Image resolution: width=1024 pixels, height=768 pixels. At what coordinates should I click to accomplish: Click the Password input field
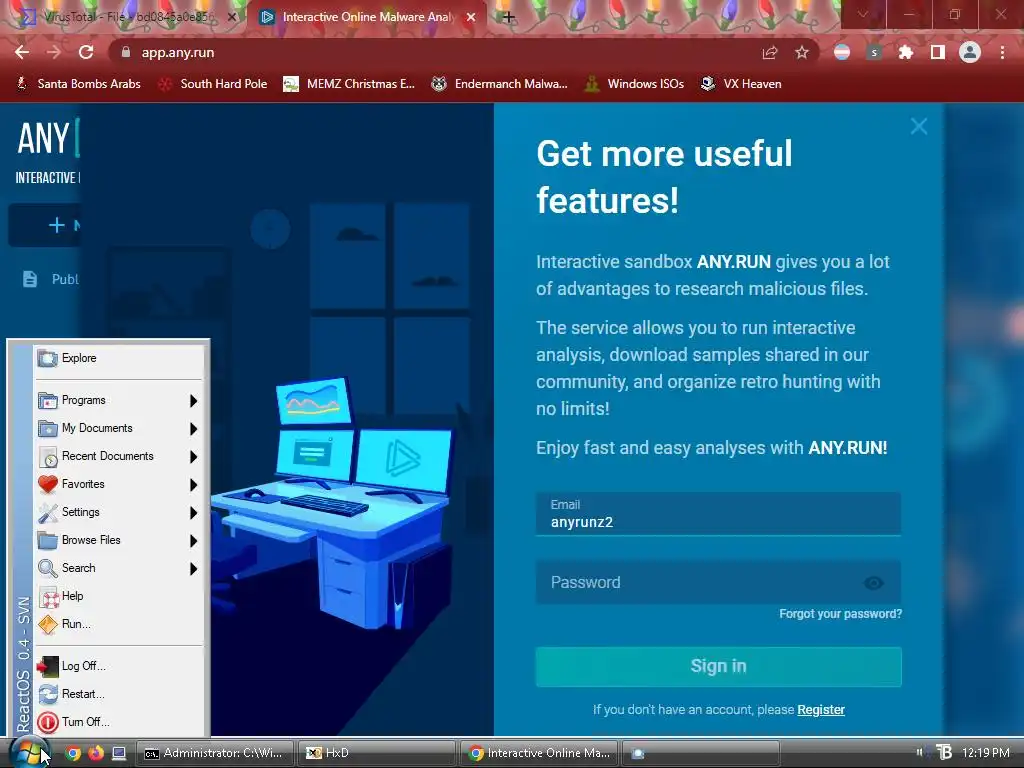[x=718, y=582]
